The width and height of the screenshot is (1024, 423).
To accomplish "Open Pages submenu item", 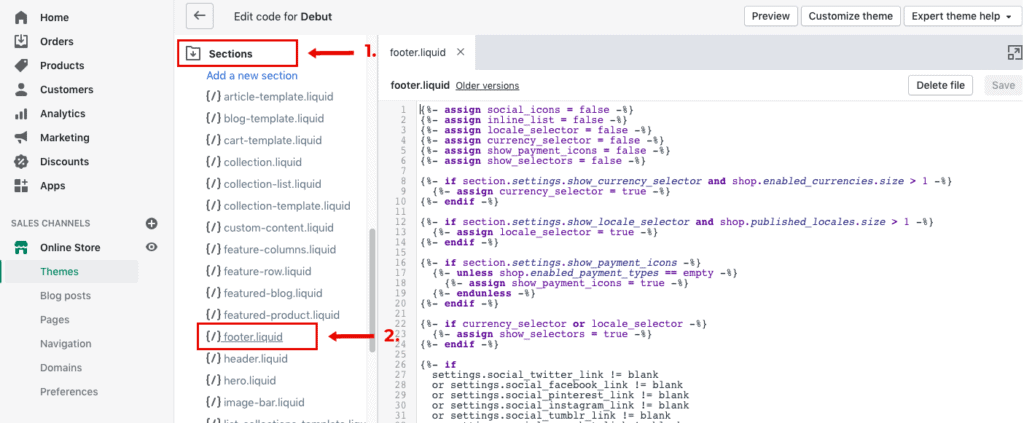I will click(x=55, y=320).
